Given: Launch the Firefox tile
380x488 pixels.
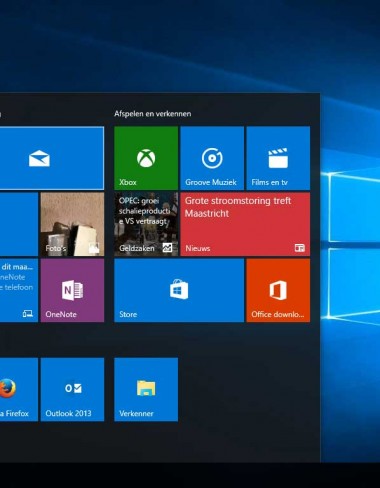Looking at the screenshot, I should 19,389.
